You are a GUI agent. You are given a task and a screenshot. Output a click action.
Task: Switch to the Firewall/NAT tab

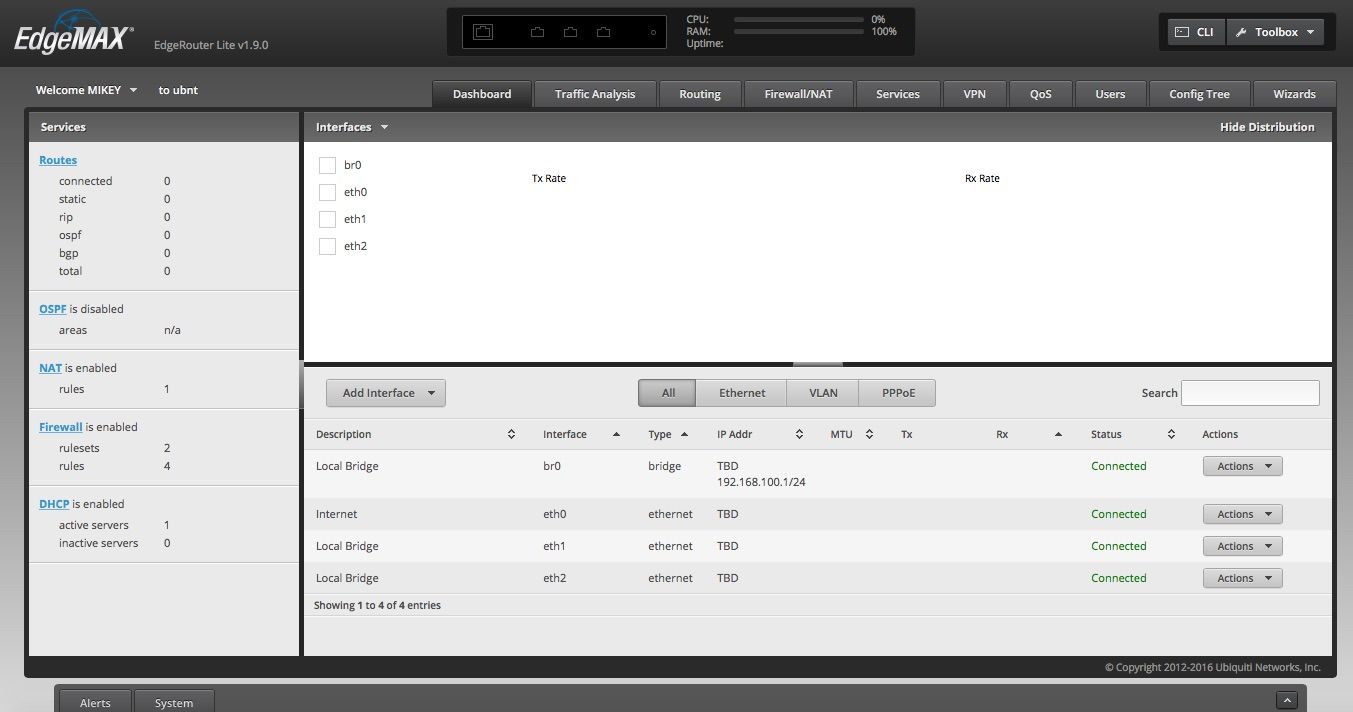point(797,94)
